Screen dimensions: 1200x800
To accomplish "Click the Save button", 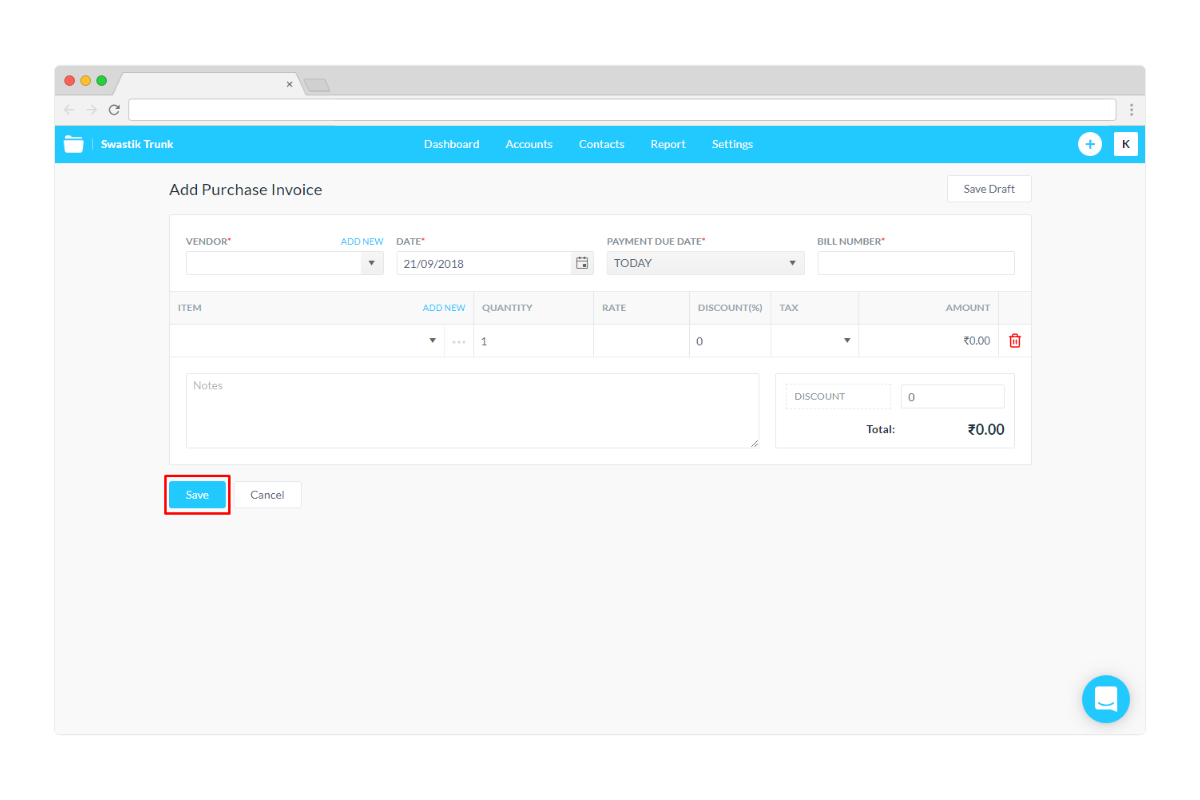I will tap(197, 495).
